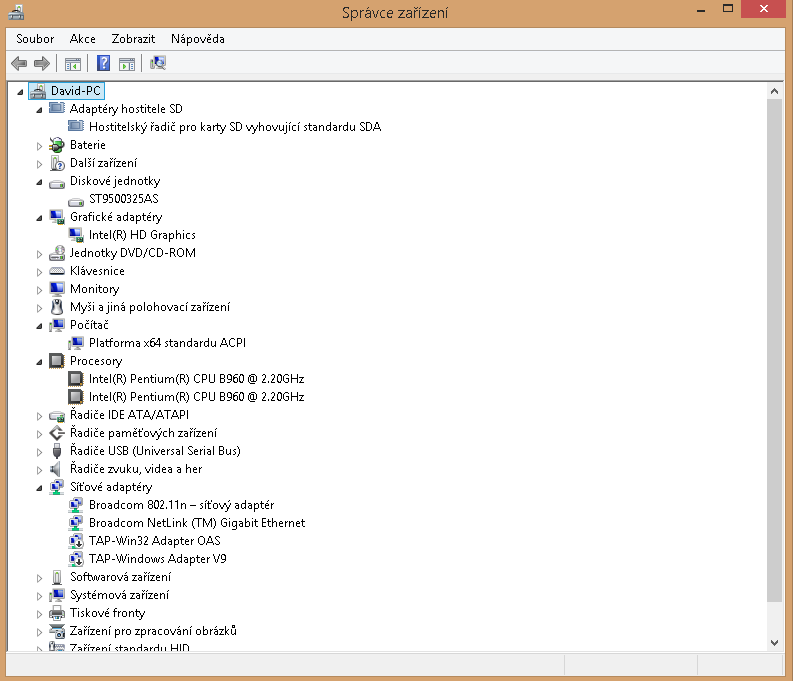793x681 pixels.
Task: Click the David-PC computer icon
Action: (x=38, y=91)
